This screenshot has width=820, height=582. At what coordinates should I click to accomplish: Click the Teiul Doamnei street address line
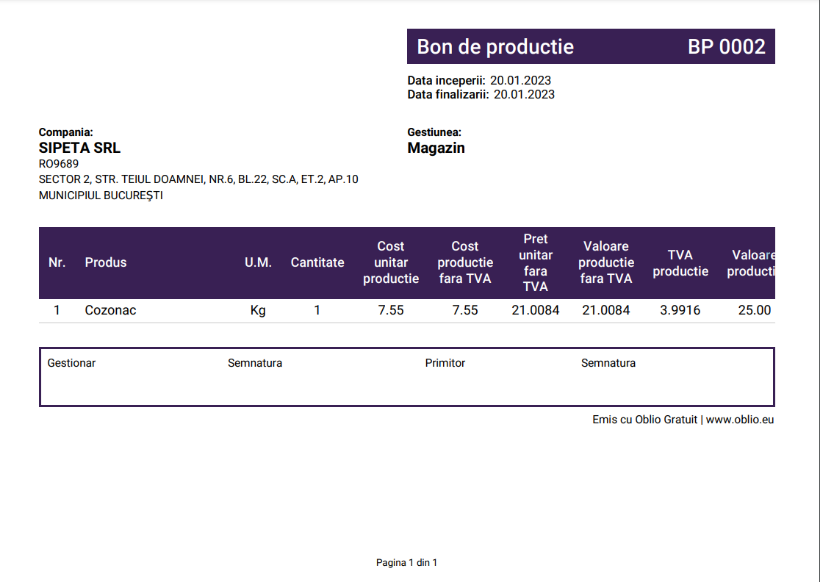pyautogui.click(x=198, y=179)
